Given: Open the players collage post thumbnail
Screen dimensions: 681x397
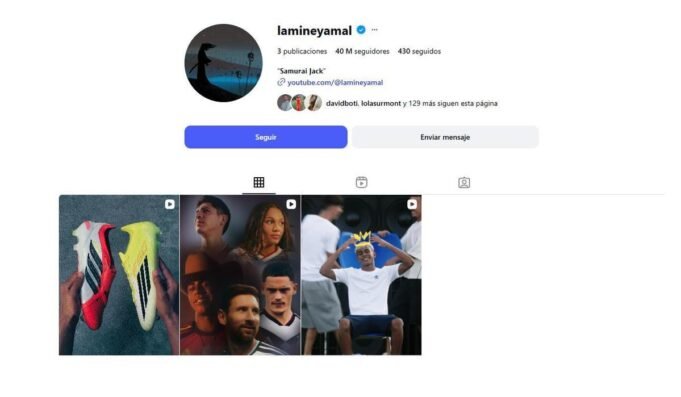Looking at the screenshot, I should [240, 275].
